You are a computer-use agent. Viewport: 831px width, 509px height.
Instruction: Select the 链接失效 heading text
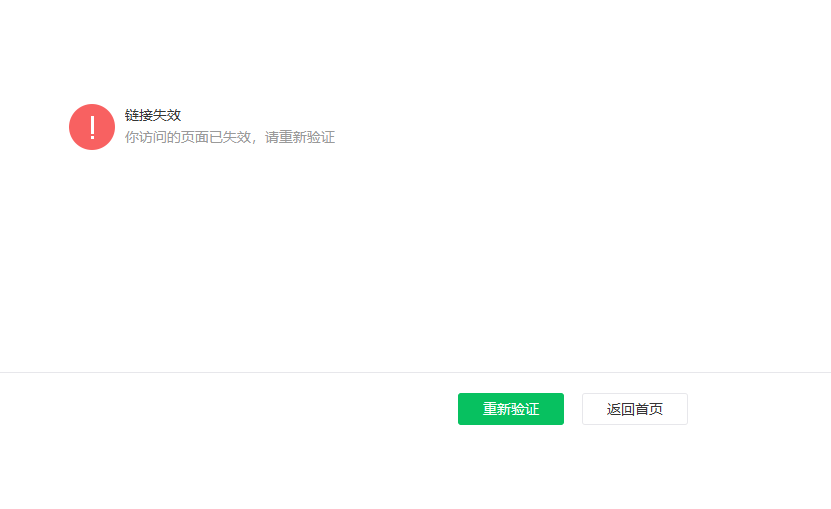pos(153,115)
